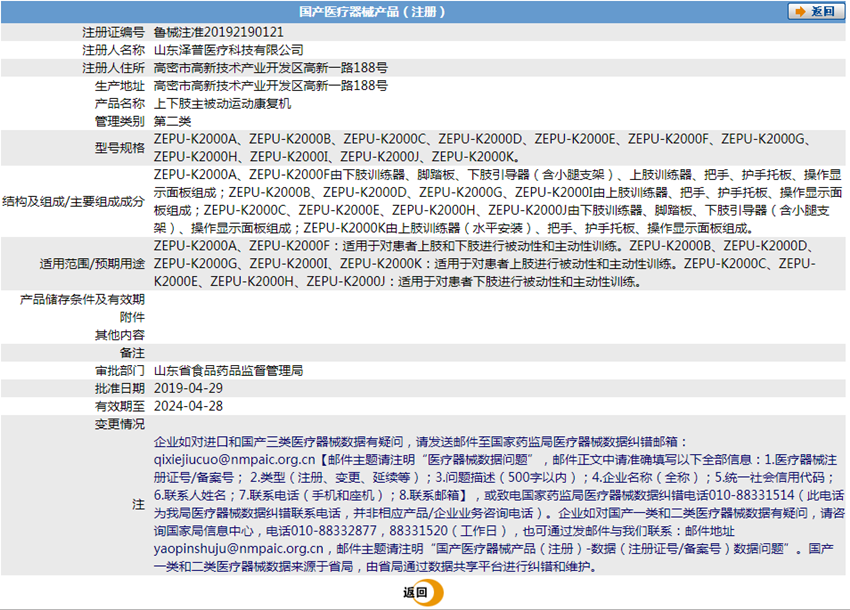
Task: Click the 附件 field label
Action: click(x=132, y=317)
